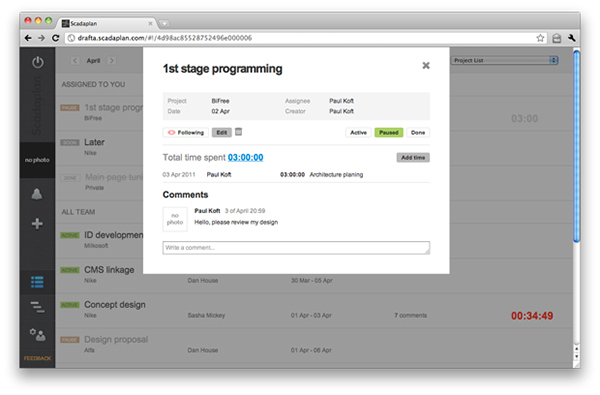Reload the page with the refresh icon
Image resolution: width=600 pixels, height=395 pixels.
tap(55, 38)
